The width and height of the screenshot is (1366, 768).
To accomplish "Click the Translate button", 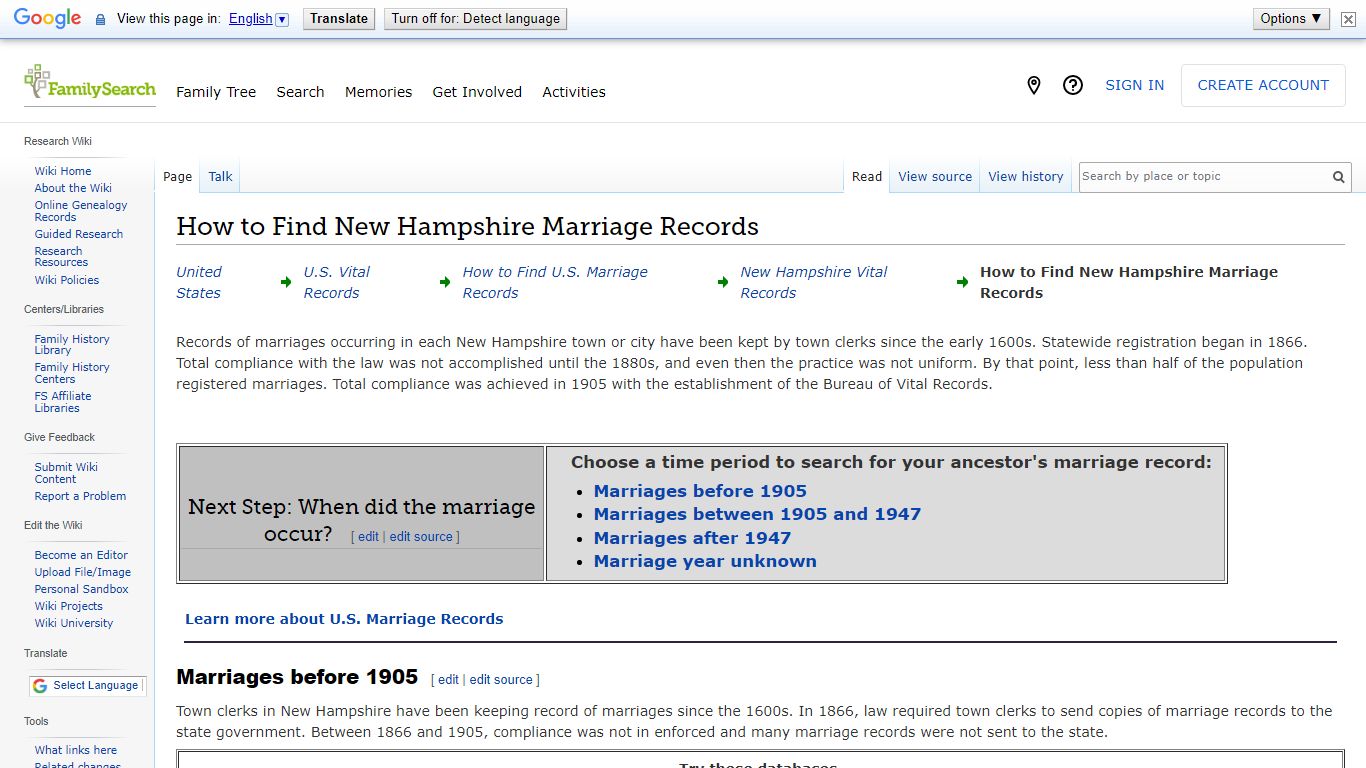I will pos(339,19).
